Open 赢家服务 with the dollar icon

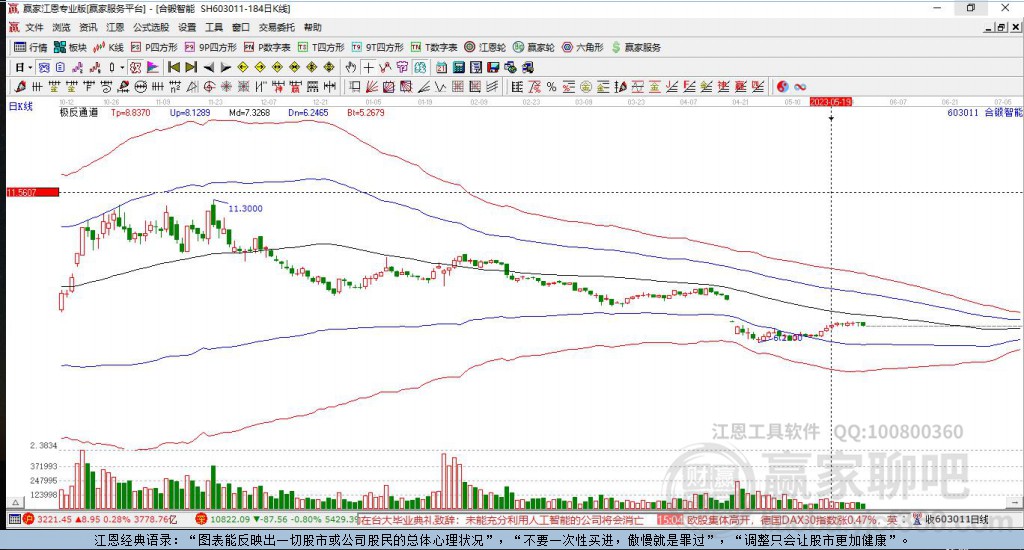coord(636,47)
